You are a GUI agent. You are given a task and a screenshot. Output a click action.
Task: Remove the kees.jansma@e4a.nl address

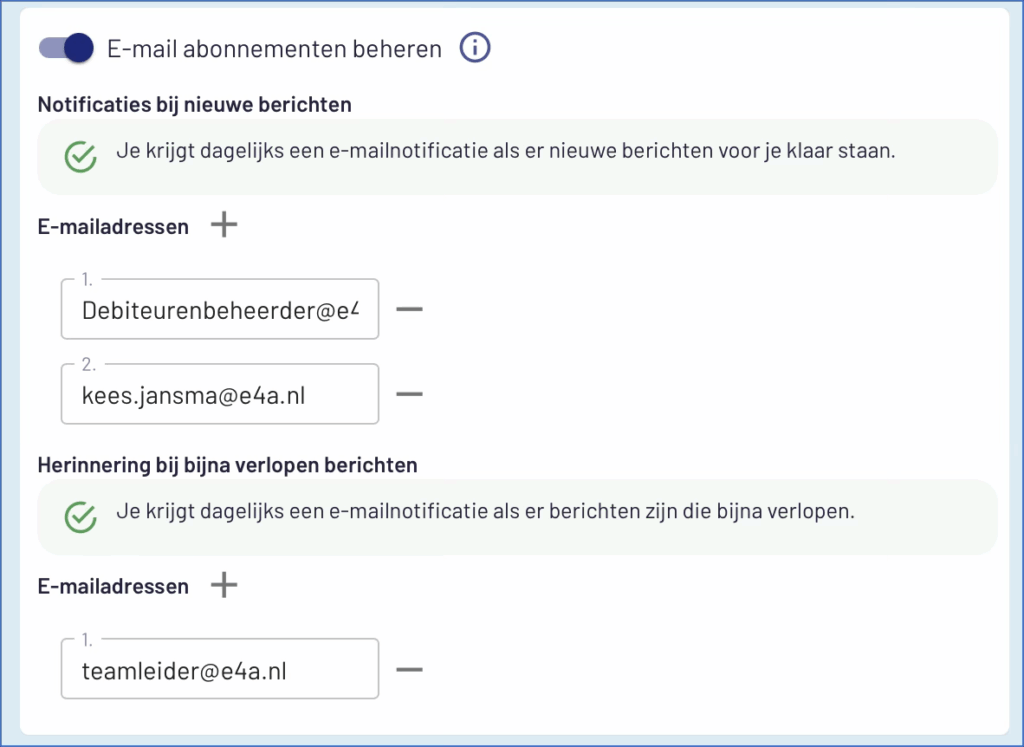(x=409, y=394)
